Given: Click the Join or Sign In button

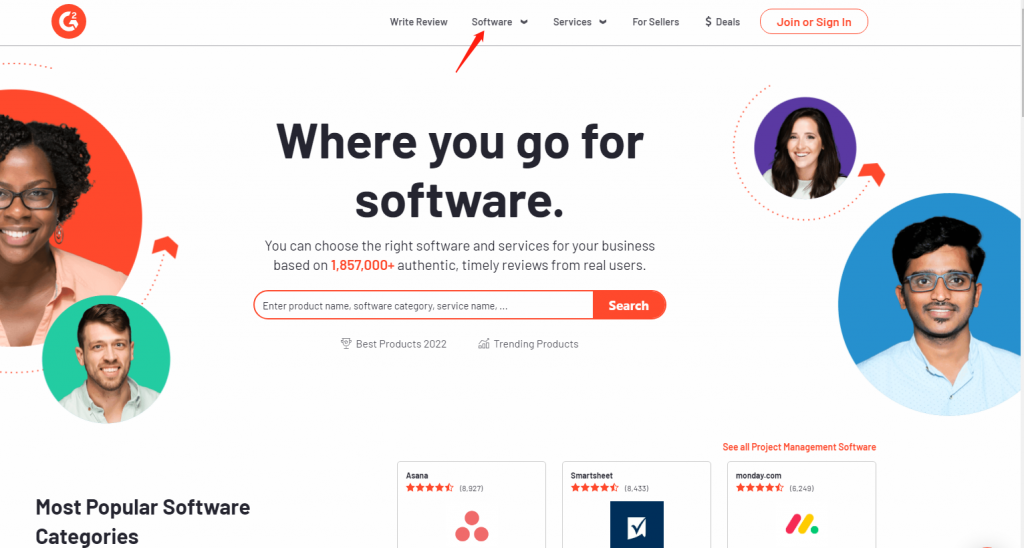Looking at the screenshot, I should [814, 22].
